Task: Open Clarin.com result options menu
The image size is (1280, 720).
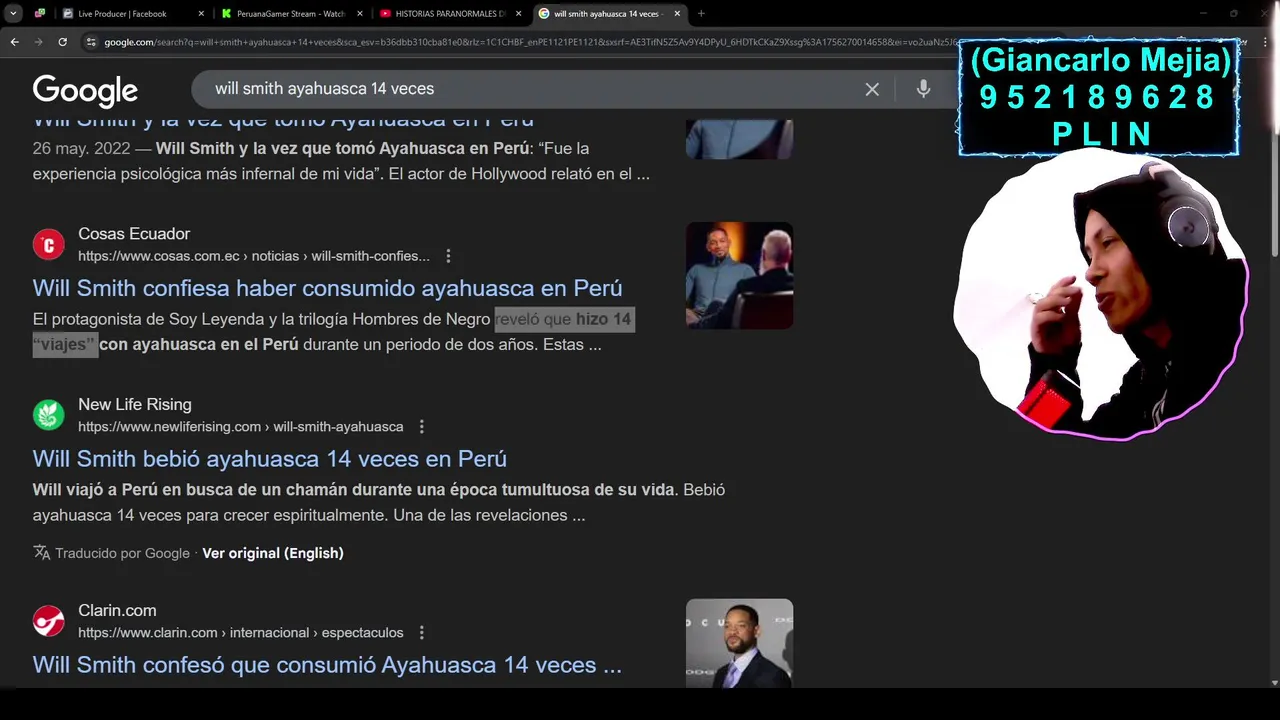Action: 421,633
